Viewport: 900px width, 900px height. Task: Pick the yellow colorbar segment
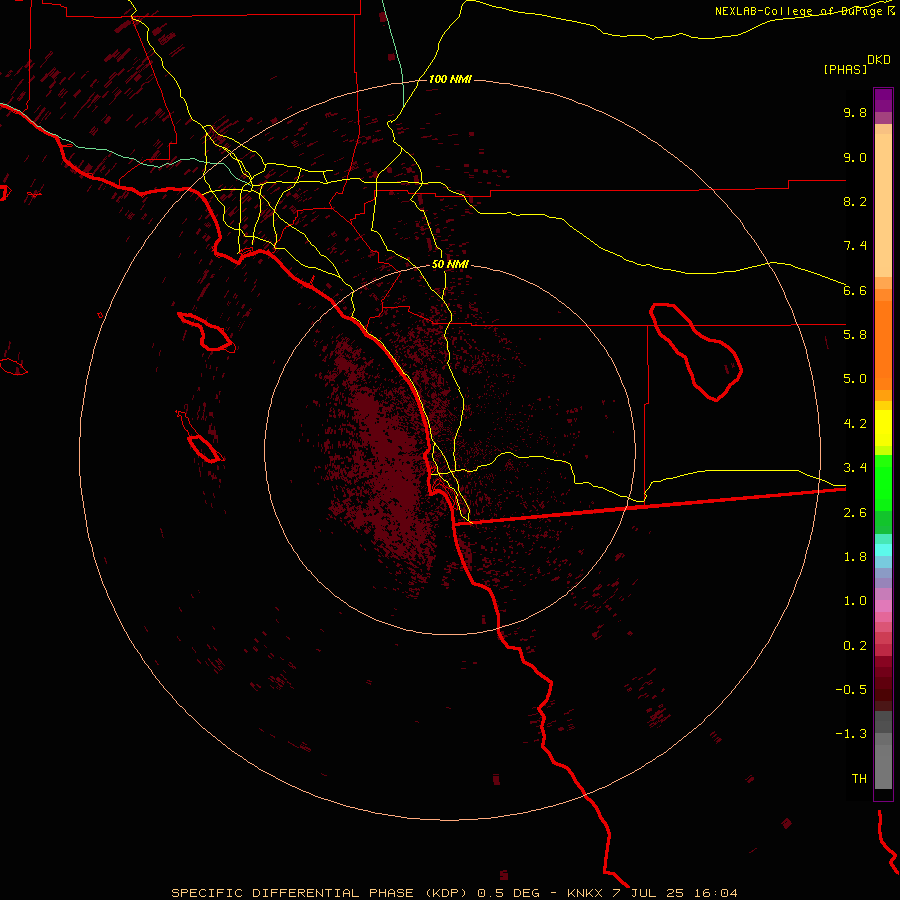tap(883, 428)
